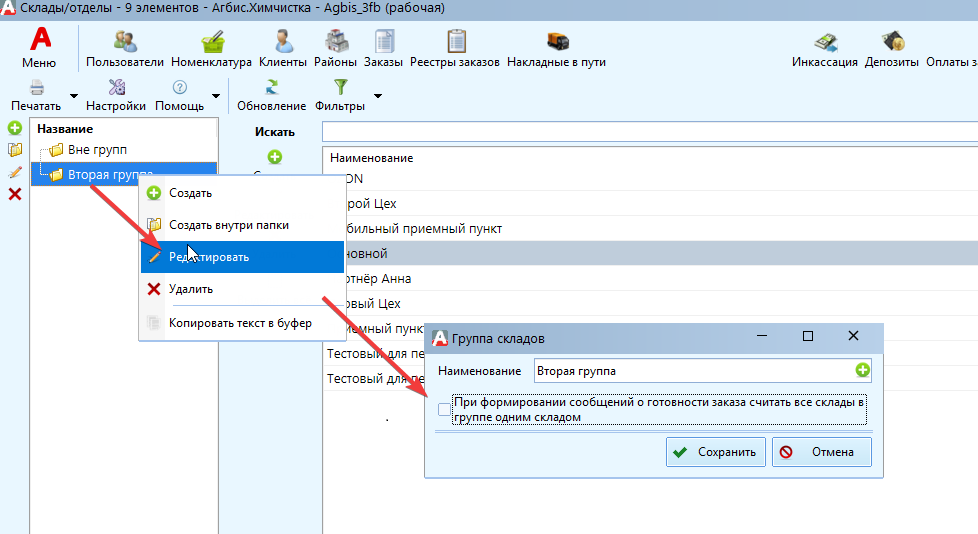The width and height of the screenshot is (978, 534).
Task: Select row ending with 'тнёр Анна'
Action: point(651,279)
